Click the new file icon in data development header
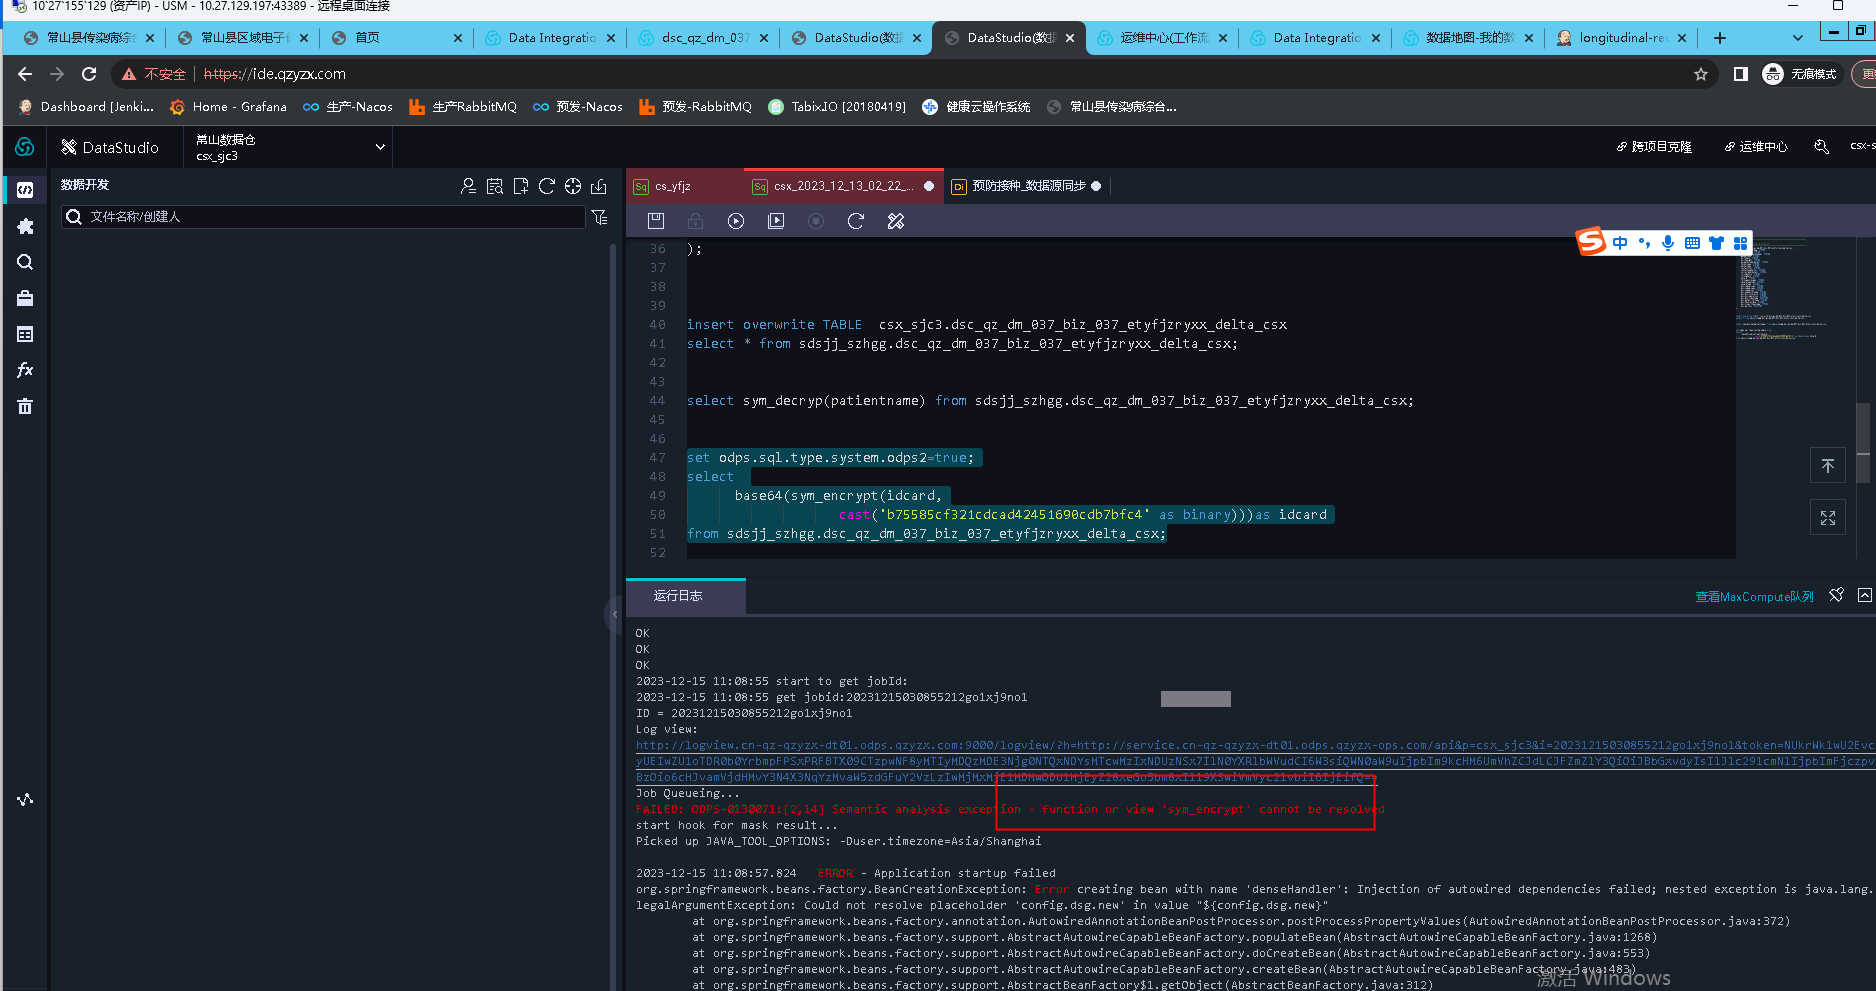1876x991 pixels. coord(520,186)
